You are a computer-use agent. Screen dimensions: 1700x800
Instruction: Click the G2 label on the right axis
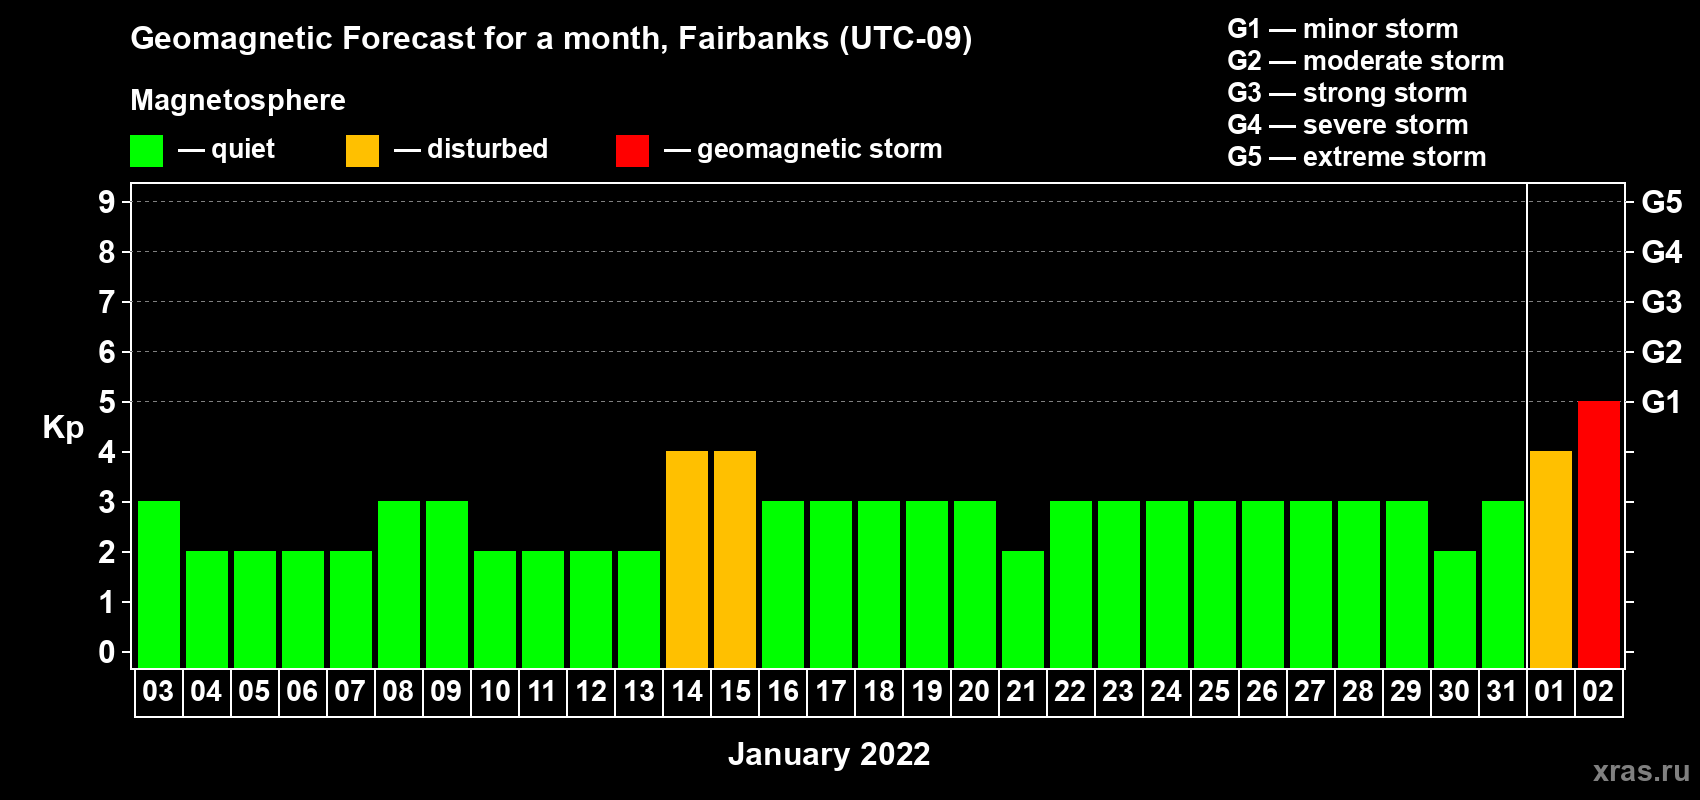pyautogui.click(x=1661, y=352)
